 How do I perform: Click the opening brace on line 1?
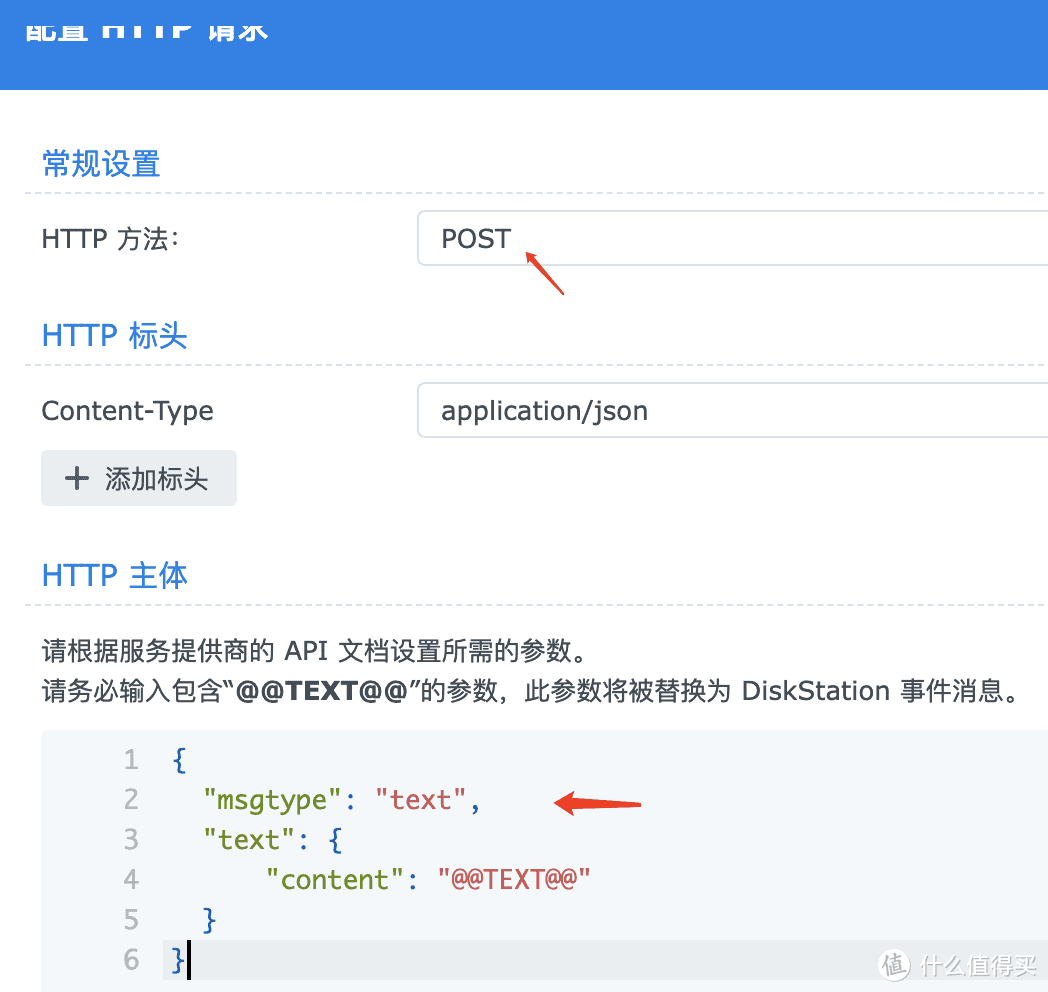point(179,760)
